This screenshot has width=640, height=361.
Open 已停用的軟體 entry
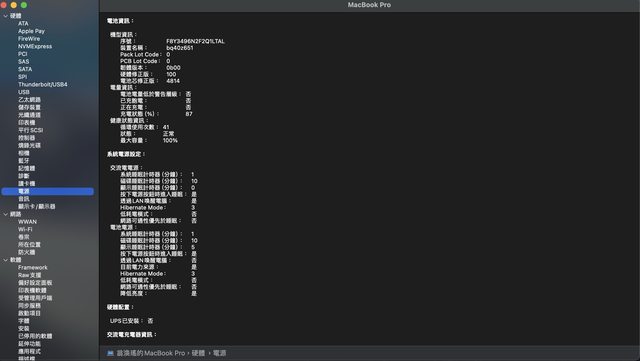point(35,336)
